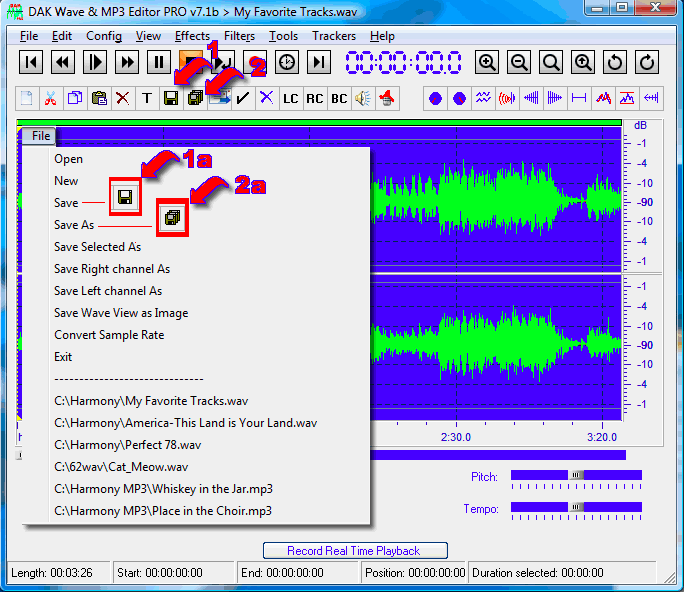
Task: Cut selection with the scissors icon
Action: [51, 98]
